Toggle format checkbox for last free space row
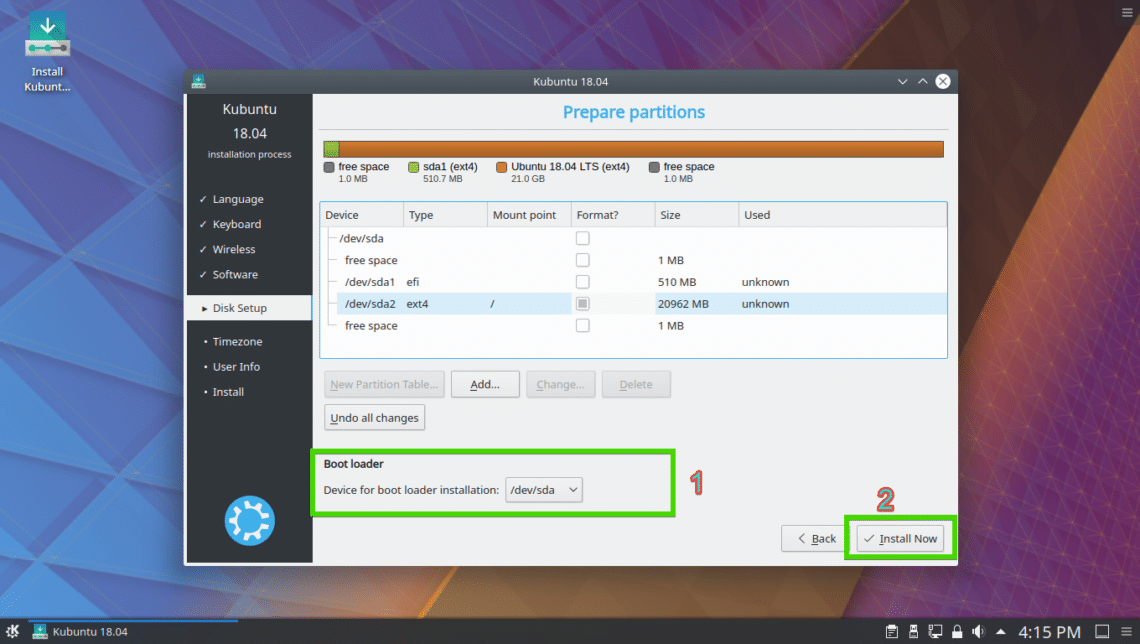This screenshot has height=644, width=1140. click(582, 326)
